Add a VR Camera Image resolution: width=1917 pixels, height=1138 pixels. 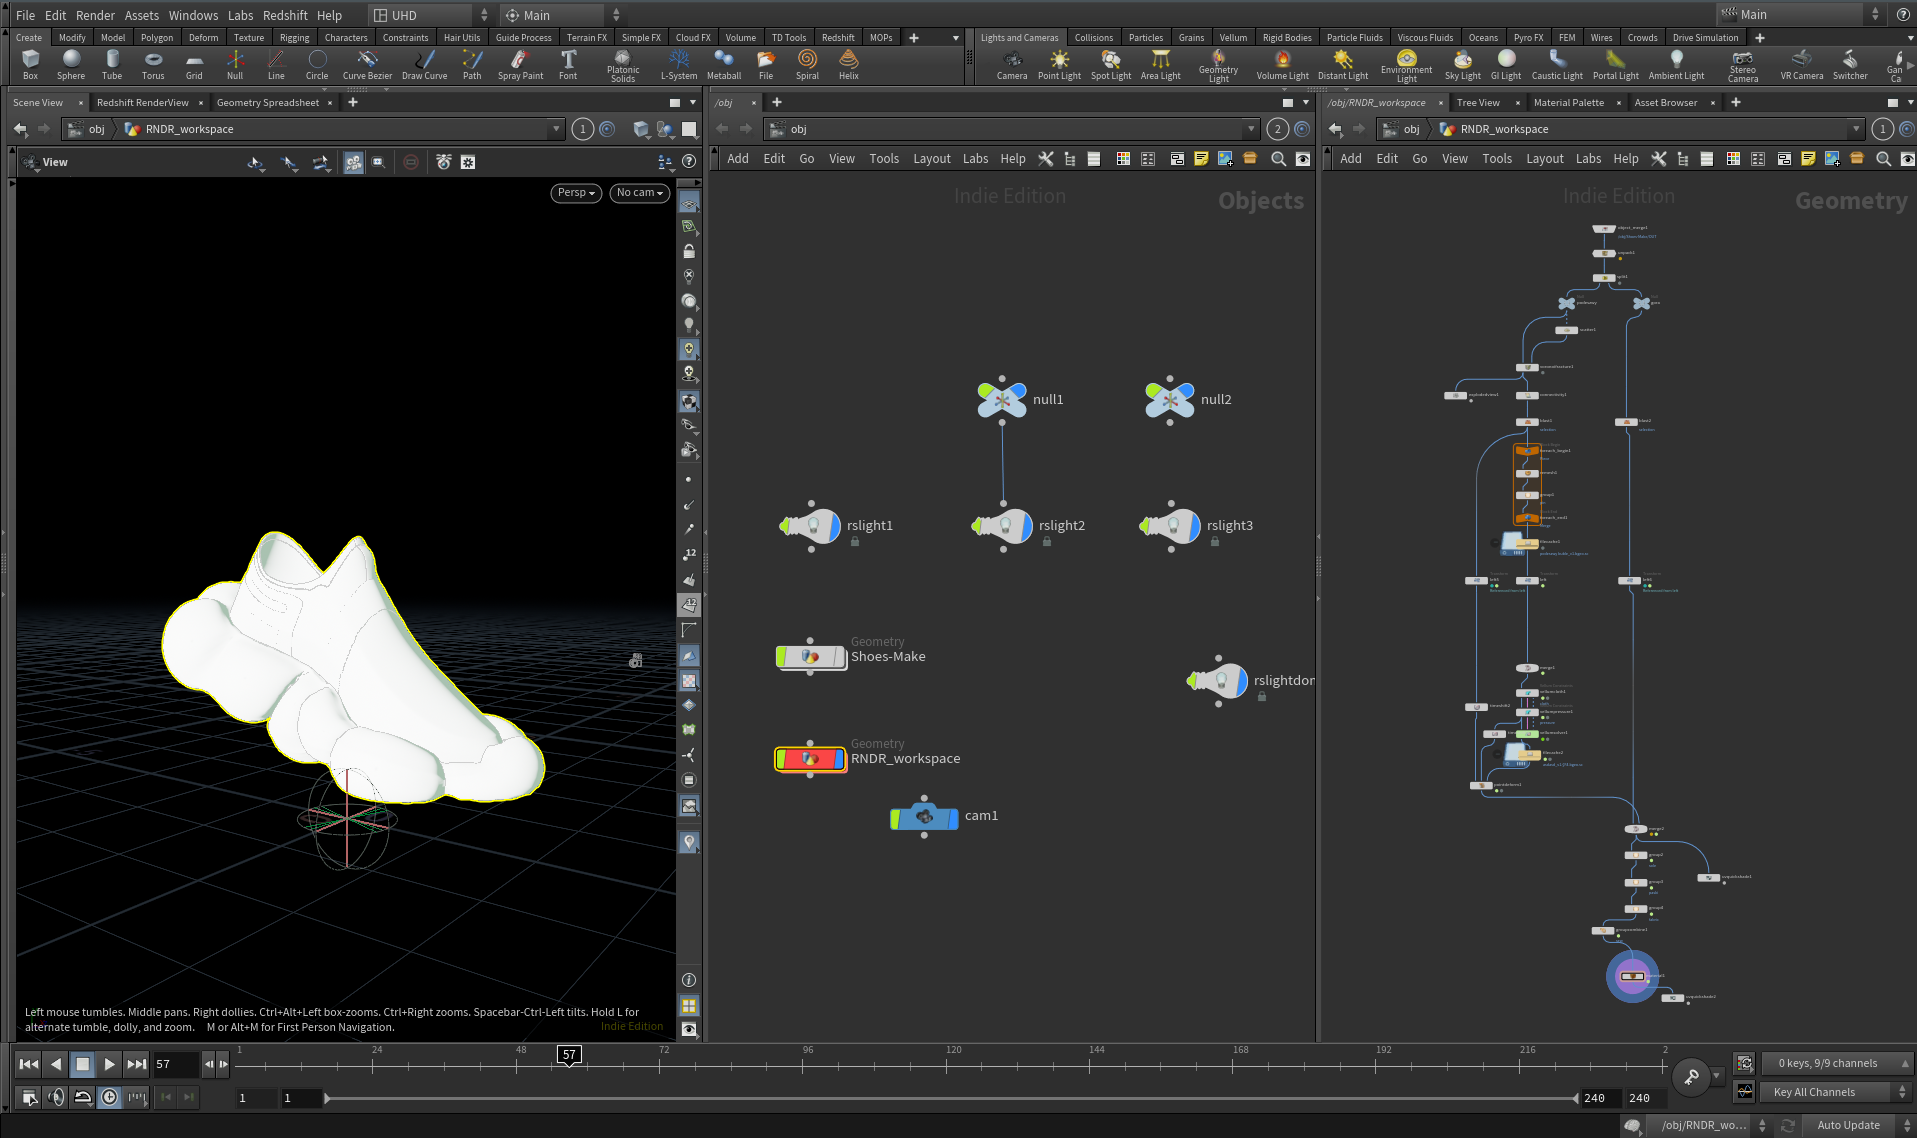(1802, 65)
